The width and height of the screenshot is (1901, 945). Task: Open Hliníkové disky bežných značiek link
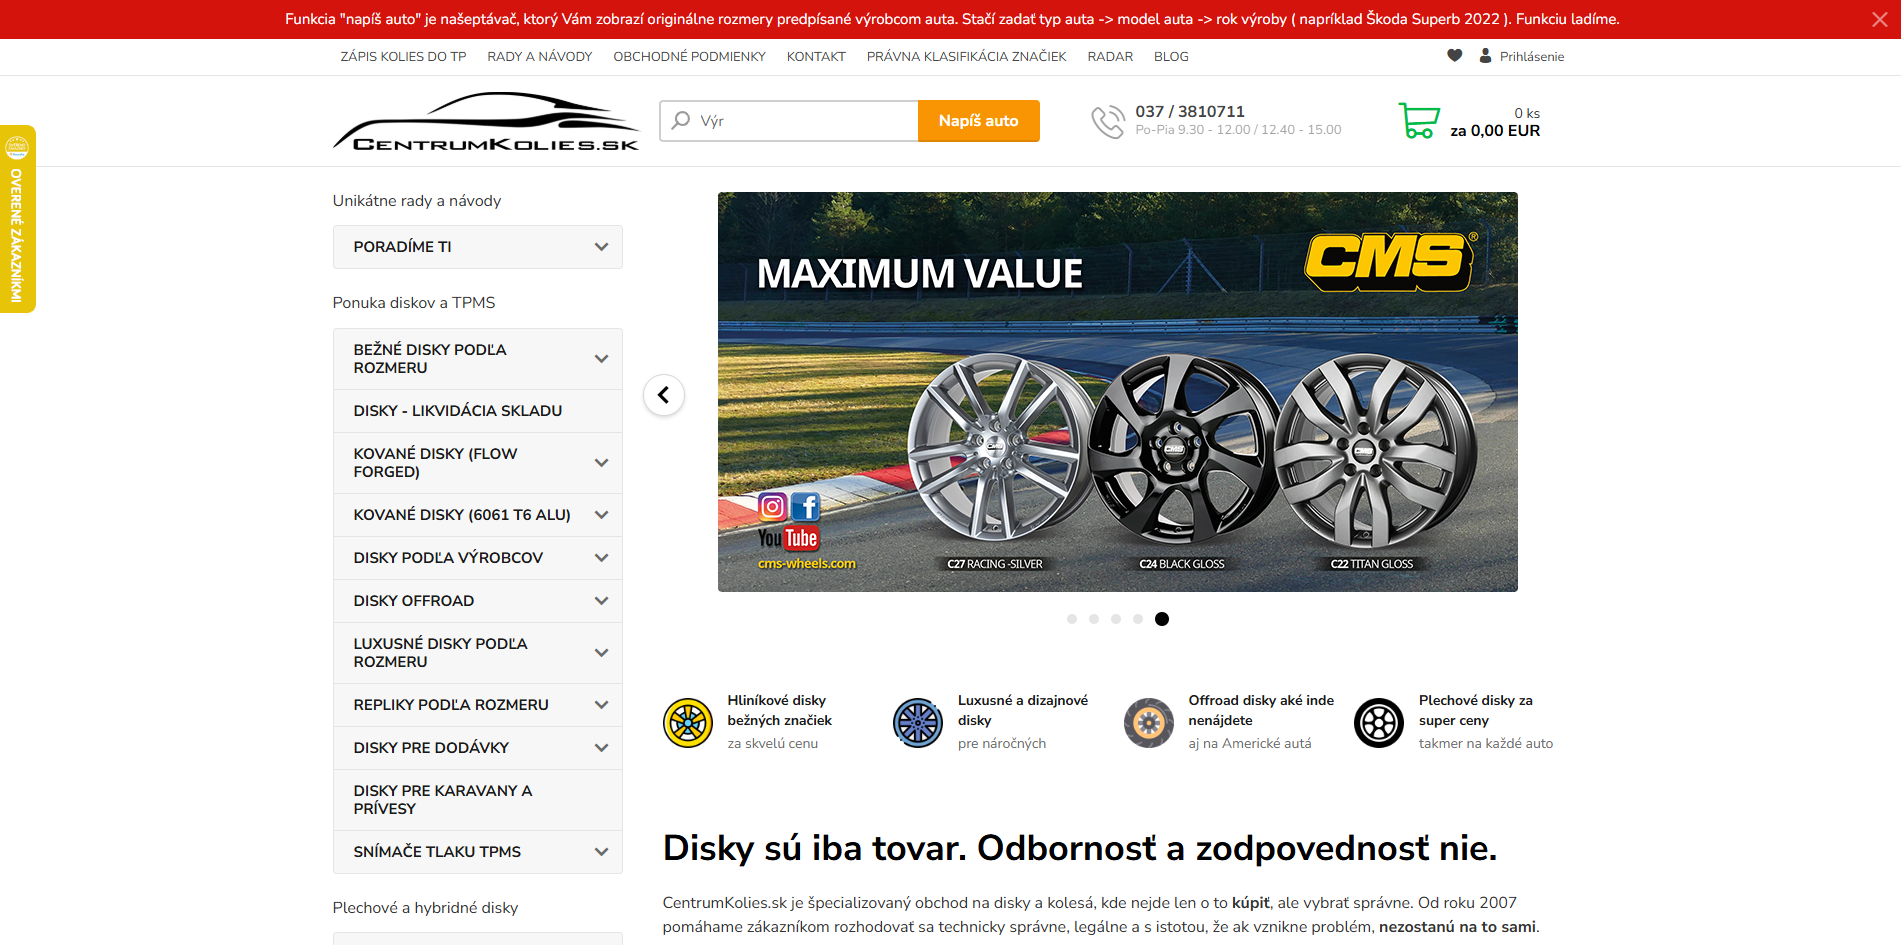780,710
